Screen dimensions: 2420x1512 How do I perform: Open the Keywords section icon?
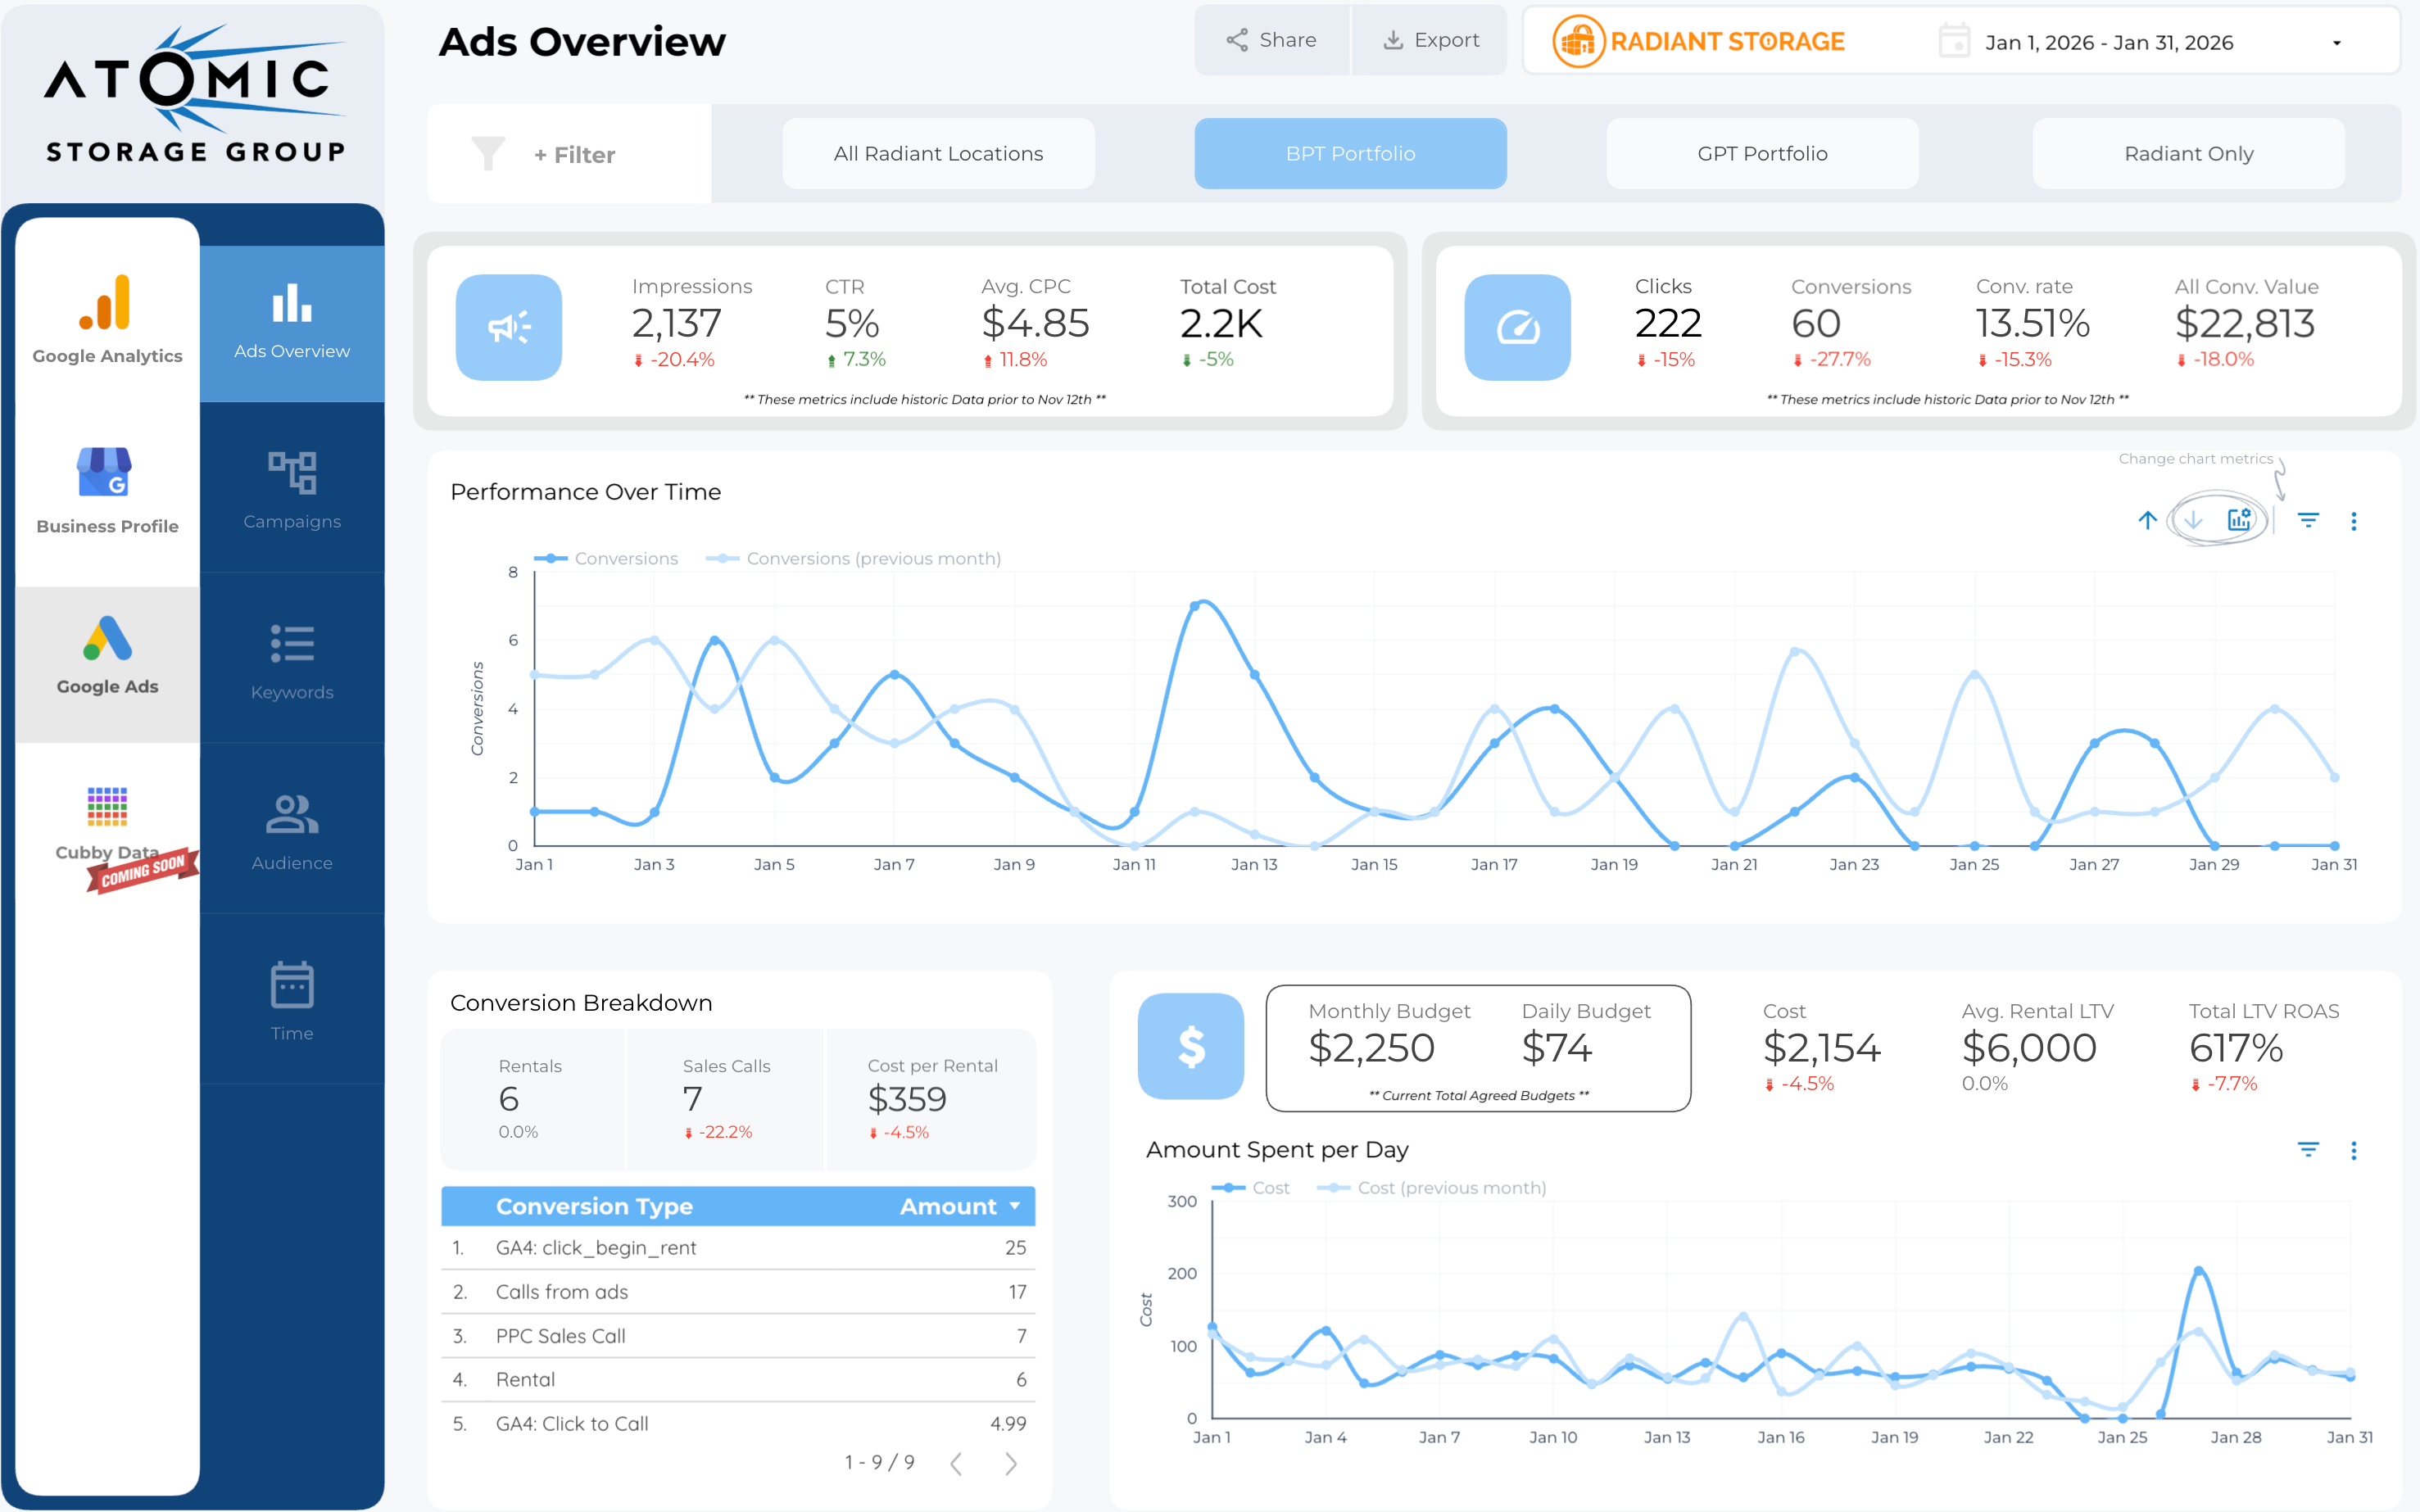292,644
